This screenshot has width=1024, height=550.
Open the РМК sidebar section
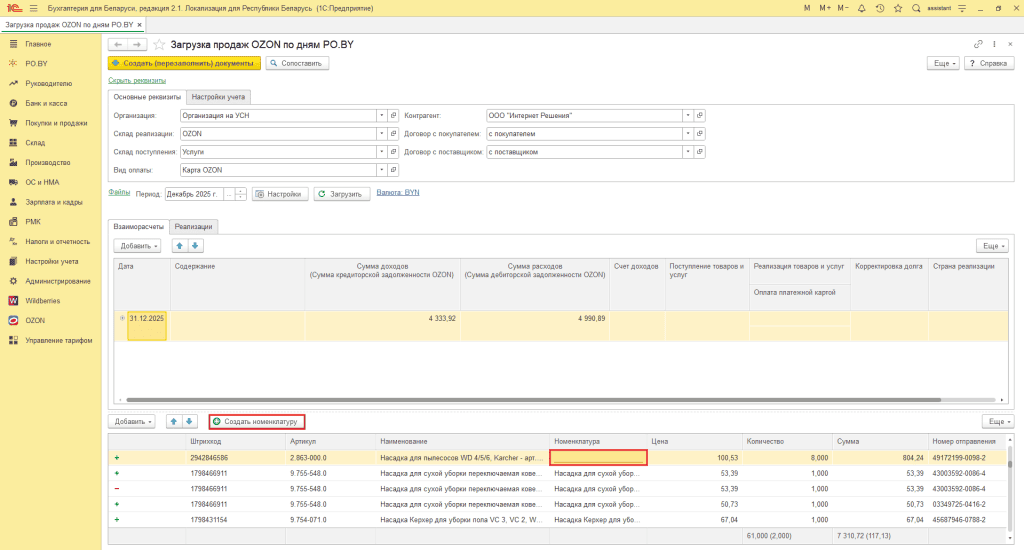click(x=33, y=221)
